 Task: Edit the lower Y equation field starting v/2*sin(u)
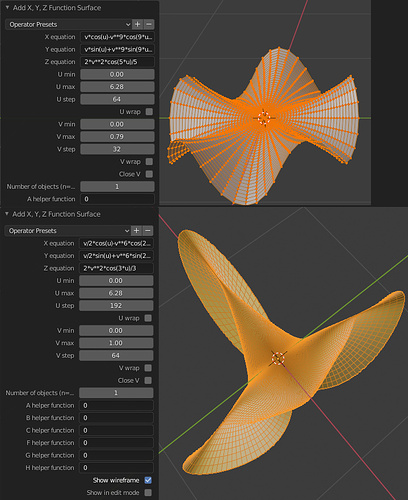(116, 256)
